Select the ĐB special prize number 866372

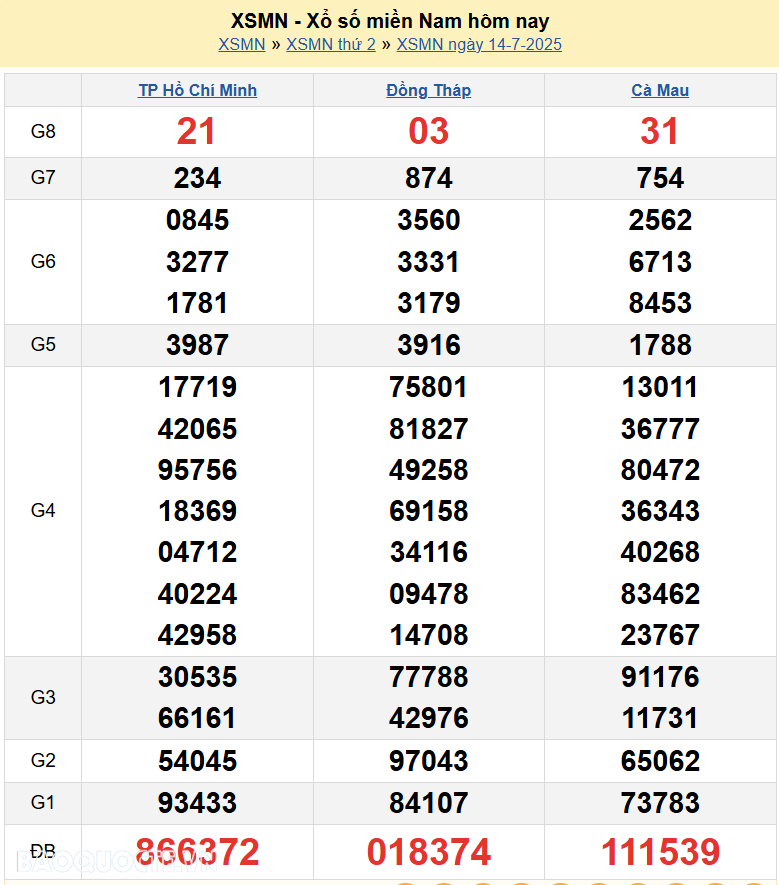point(197,852)
